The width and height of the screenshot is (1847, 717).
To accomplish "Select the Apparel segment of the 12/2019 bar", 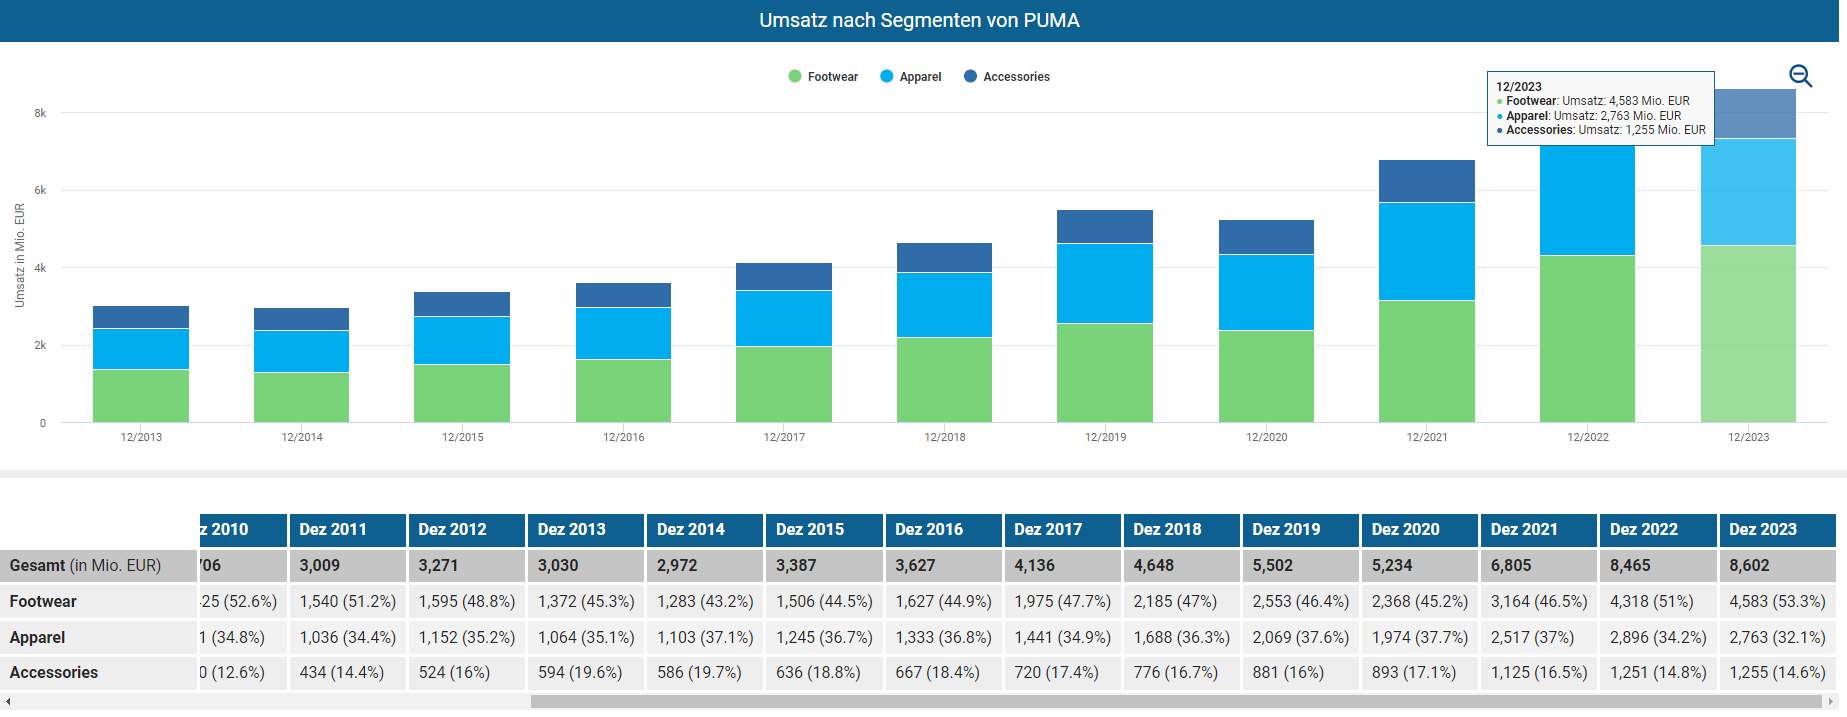I will coord(1105,284).
